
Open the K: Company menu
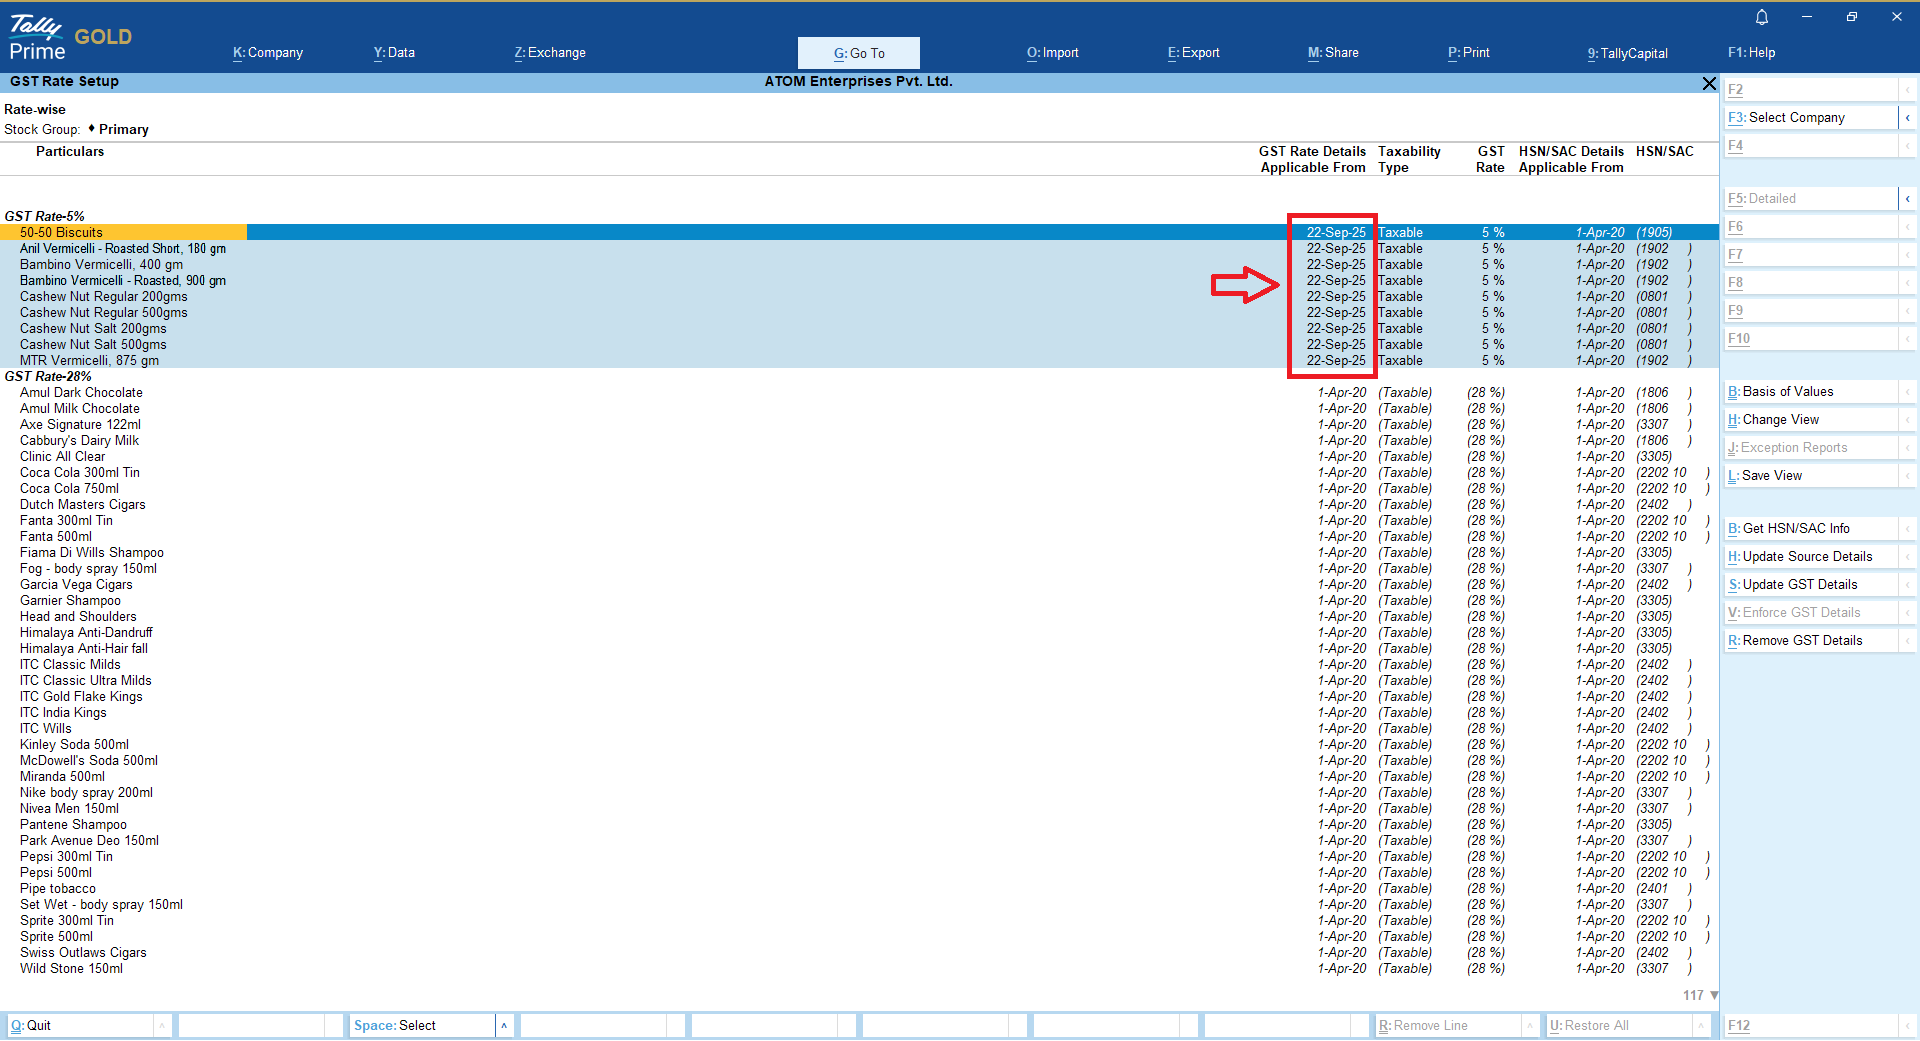(x=268, y=53)
